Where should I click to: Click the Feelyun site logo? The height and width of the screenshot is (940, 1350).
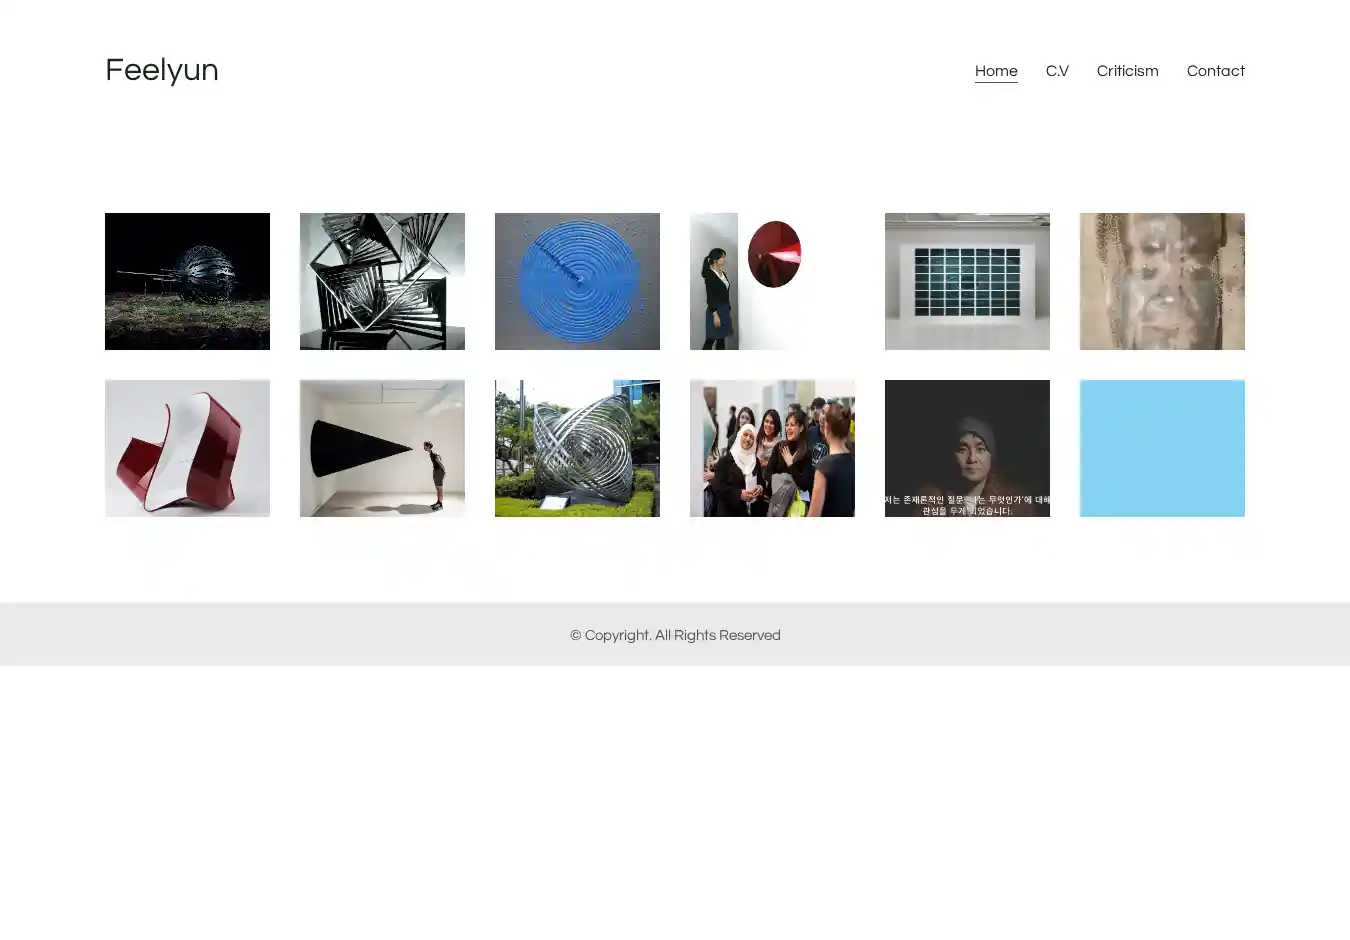[x=161, y=70]
